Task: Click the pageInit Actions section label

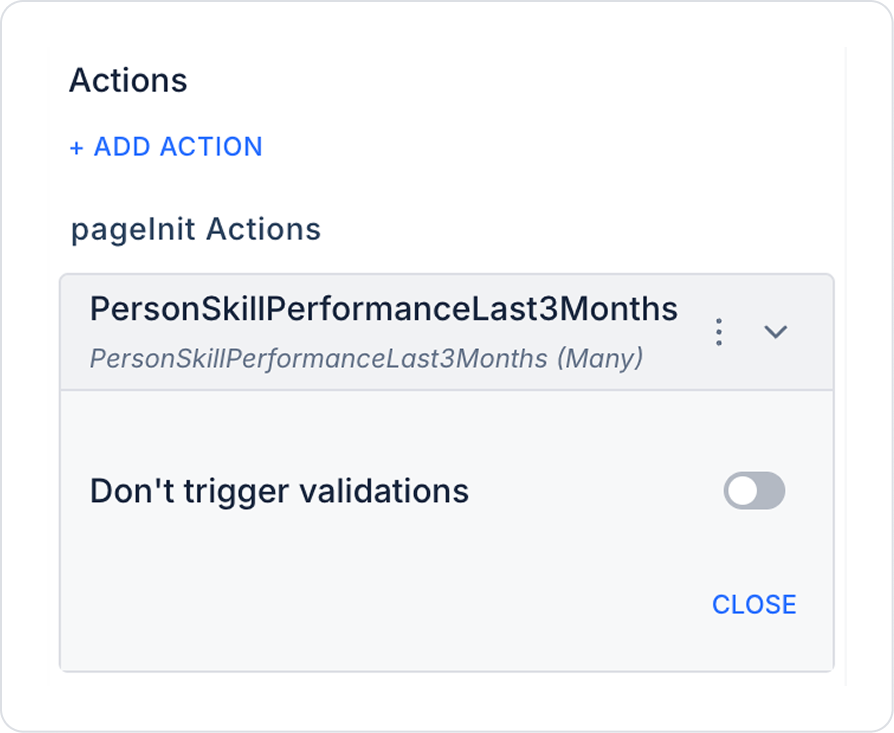Action: pyautogui.click(x=196, y=229)
